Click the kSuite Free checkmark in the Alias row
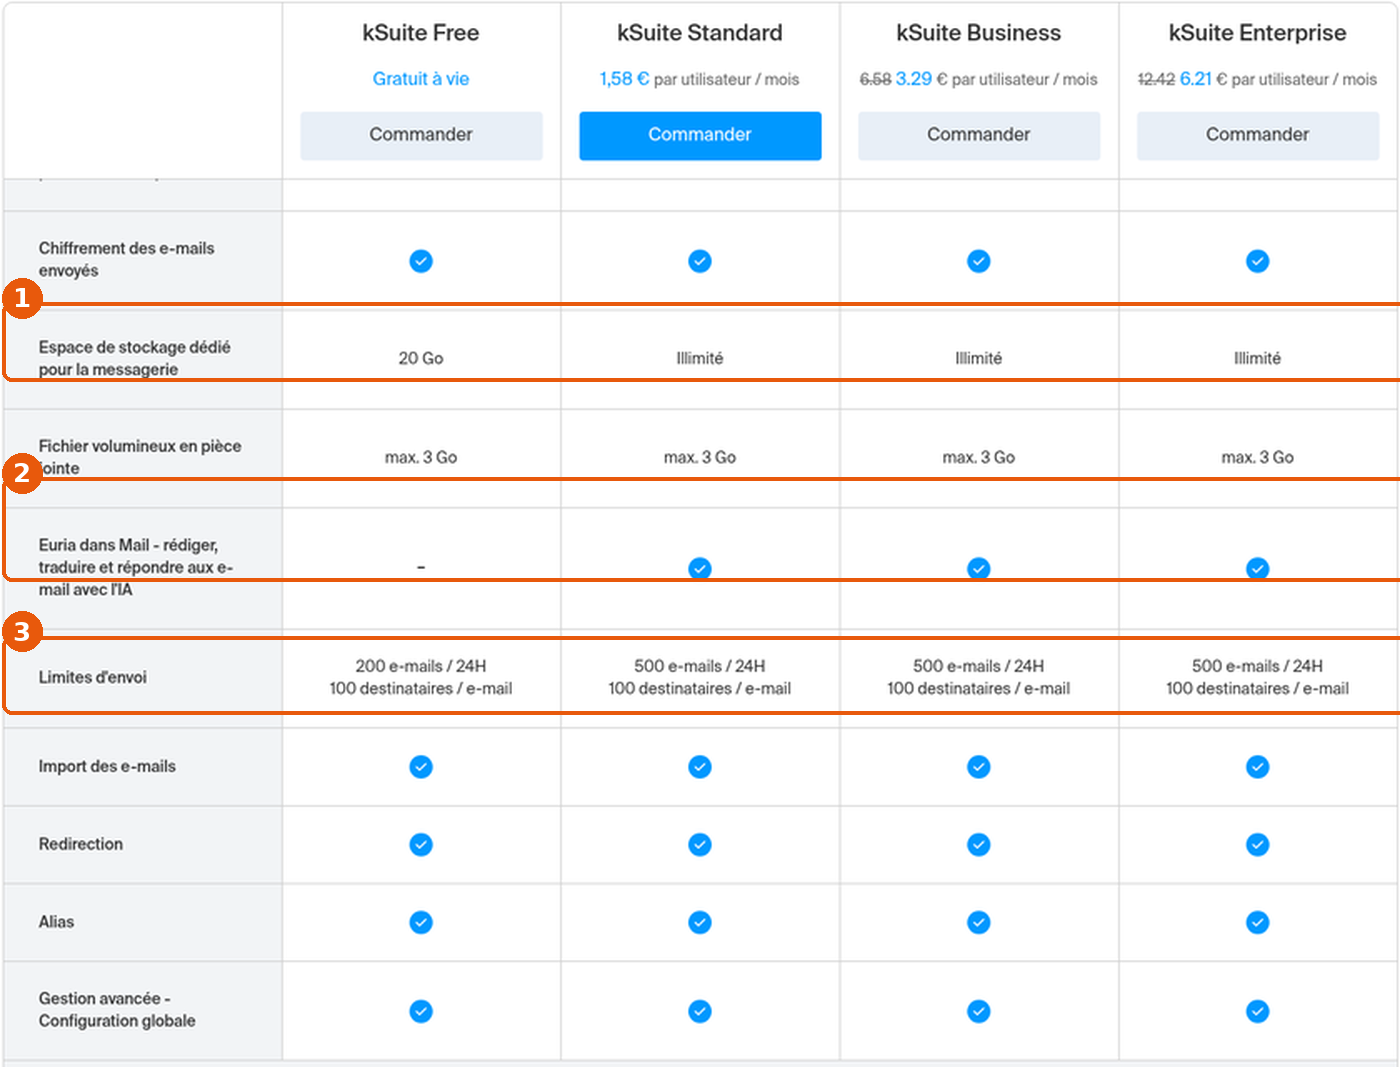1400x1067 pixels. point(421,922)
